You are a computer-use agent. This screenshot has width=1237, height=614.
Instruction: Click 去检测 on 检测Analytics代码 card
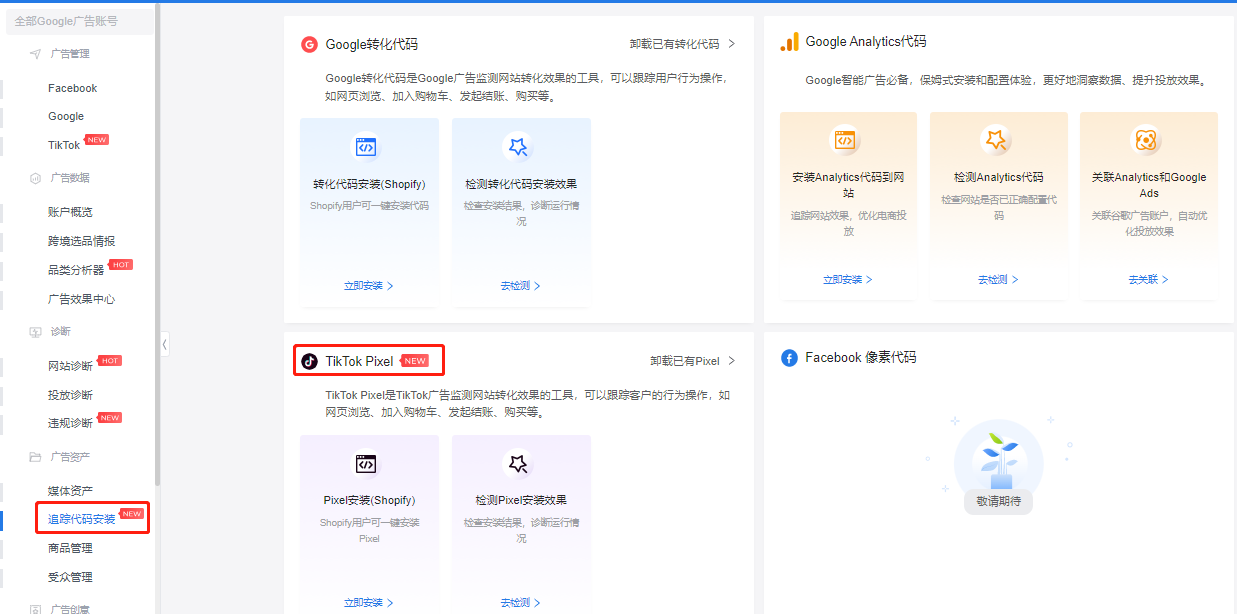tap(998, 280)
